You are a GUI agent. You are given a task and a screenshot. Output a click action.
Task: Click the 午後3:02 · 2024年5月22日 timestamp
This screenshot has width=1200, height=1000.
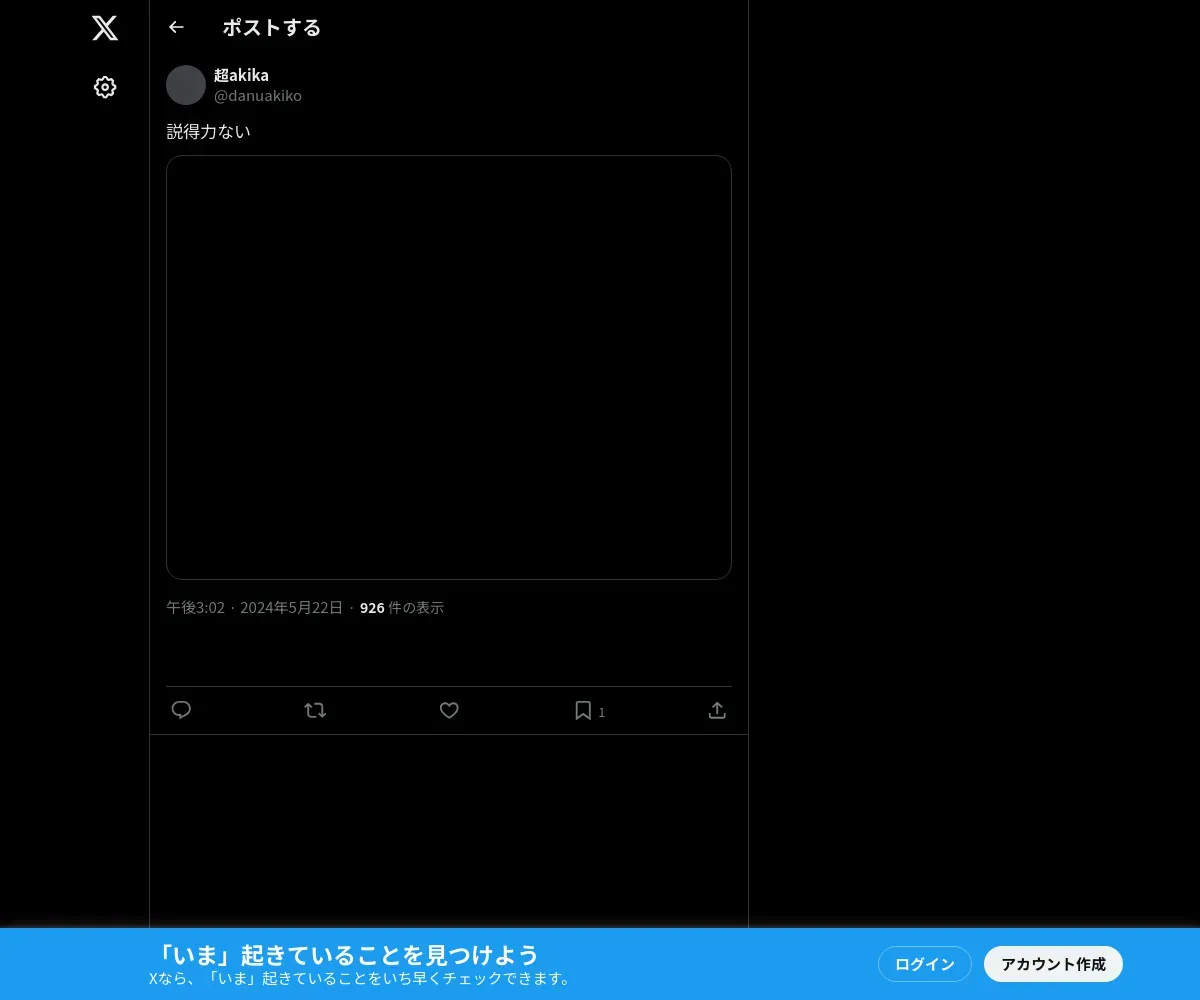[x=254, y=607]
